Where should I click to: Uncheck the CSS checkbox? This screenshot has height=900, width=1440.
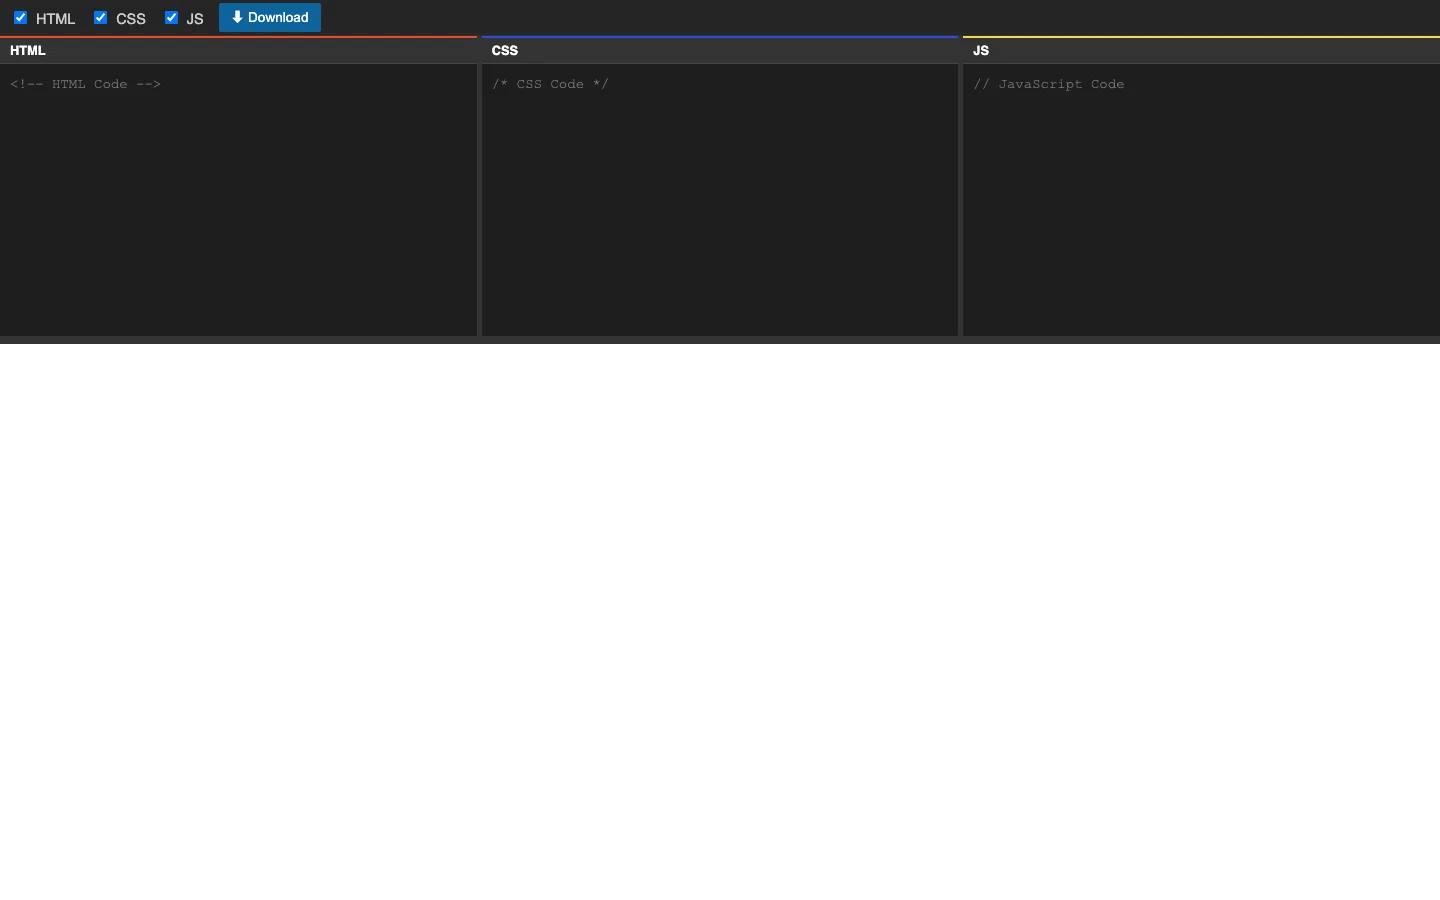[100, 17]
